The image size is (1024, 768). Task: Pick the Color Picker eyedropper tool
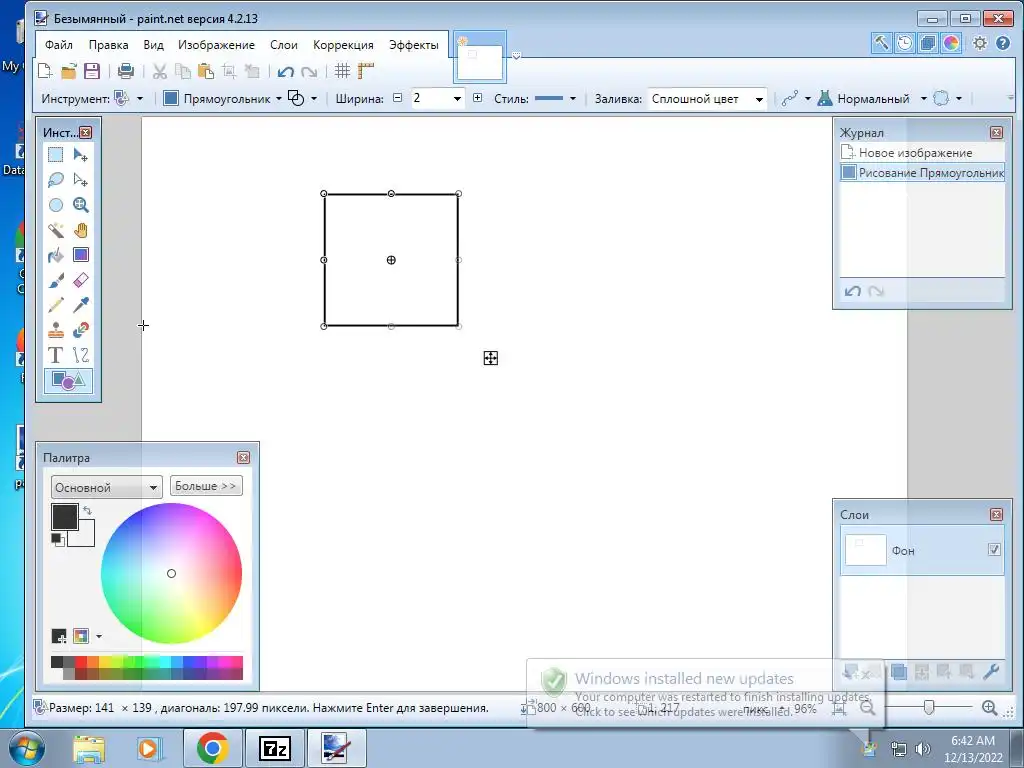pyautogui.click(x=80, y=305)
